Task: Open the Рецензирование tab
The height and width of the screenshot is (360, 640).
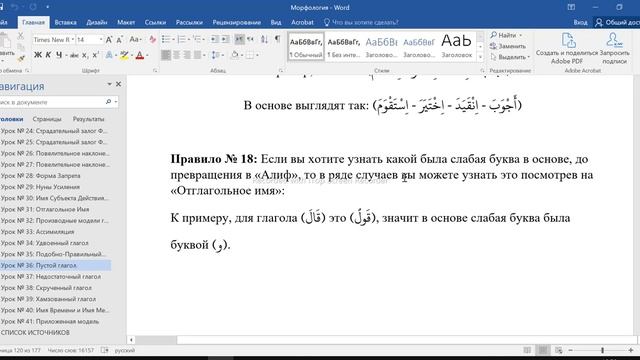Action: pos(236,22)
